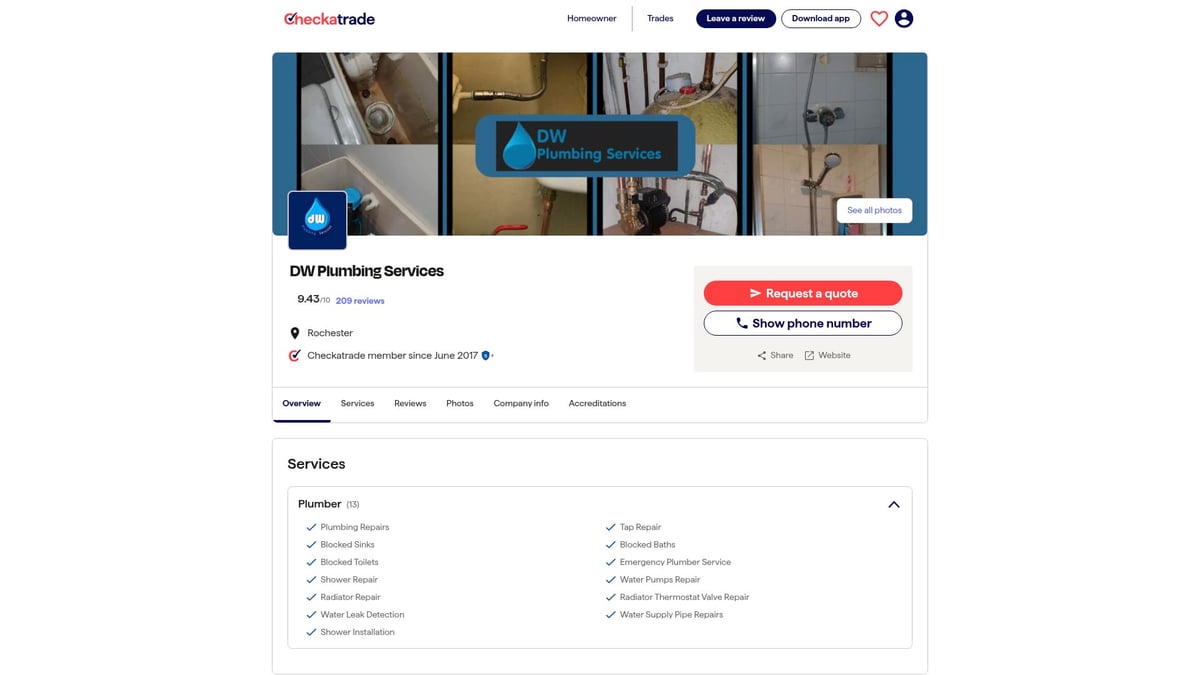Collapse the Plumber services section chevron

point(894,504)
